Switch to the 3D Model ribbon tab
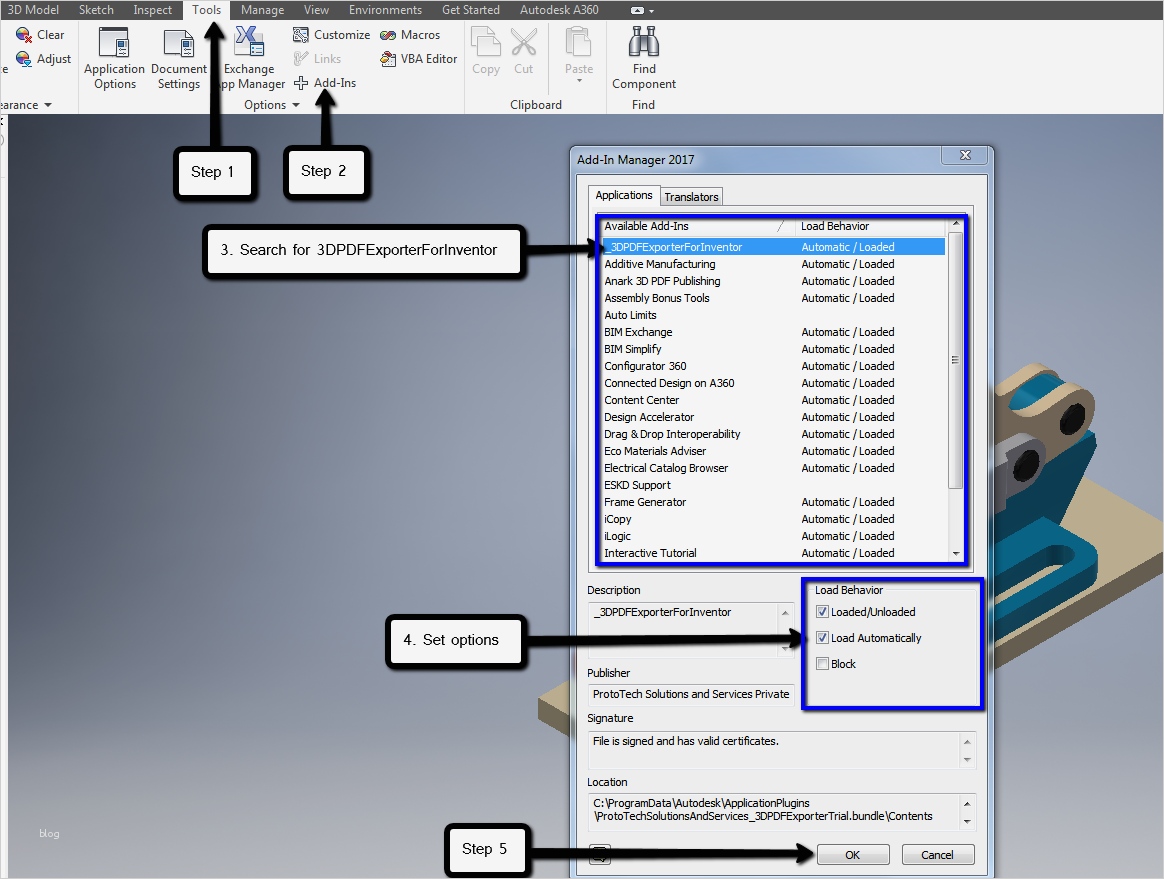The height and width of the screenshot is (879, 1164). coord(33,10)
